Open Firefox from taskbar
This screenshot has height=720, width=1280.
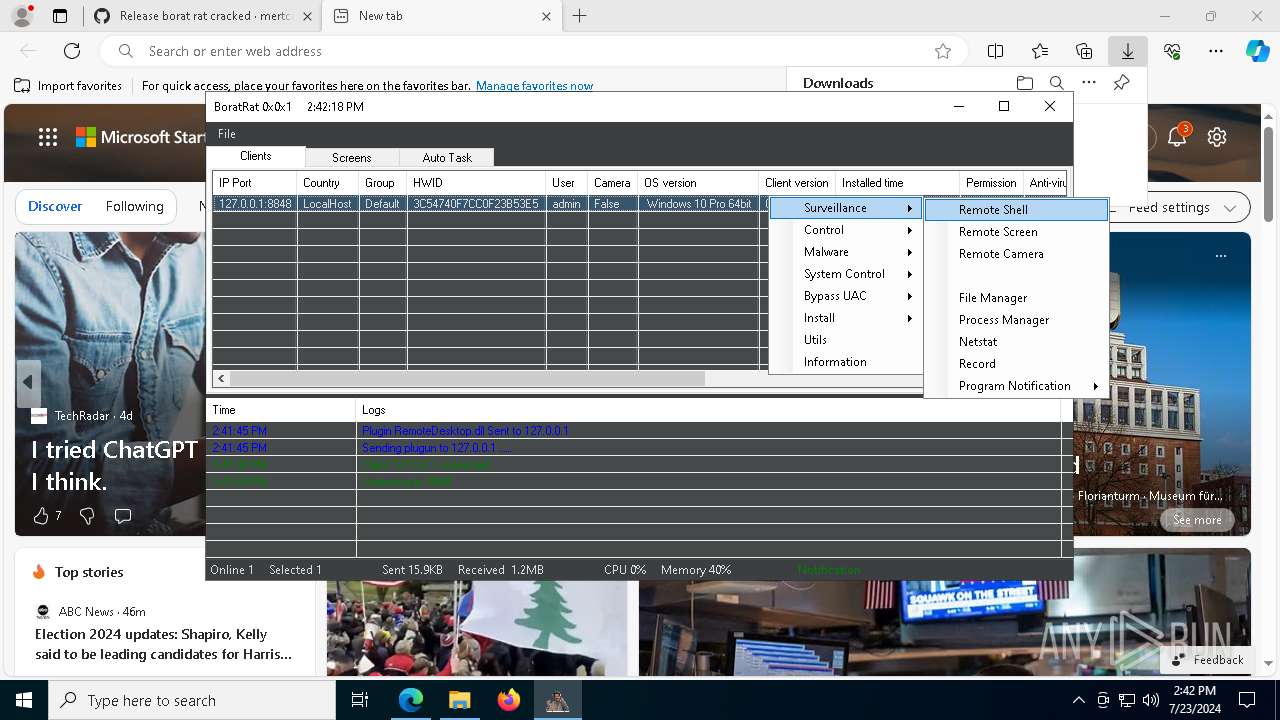click(508, 700)
